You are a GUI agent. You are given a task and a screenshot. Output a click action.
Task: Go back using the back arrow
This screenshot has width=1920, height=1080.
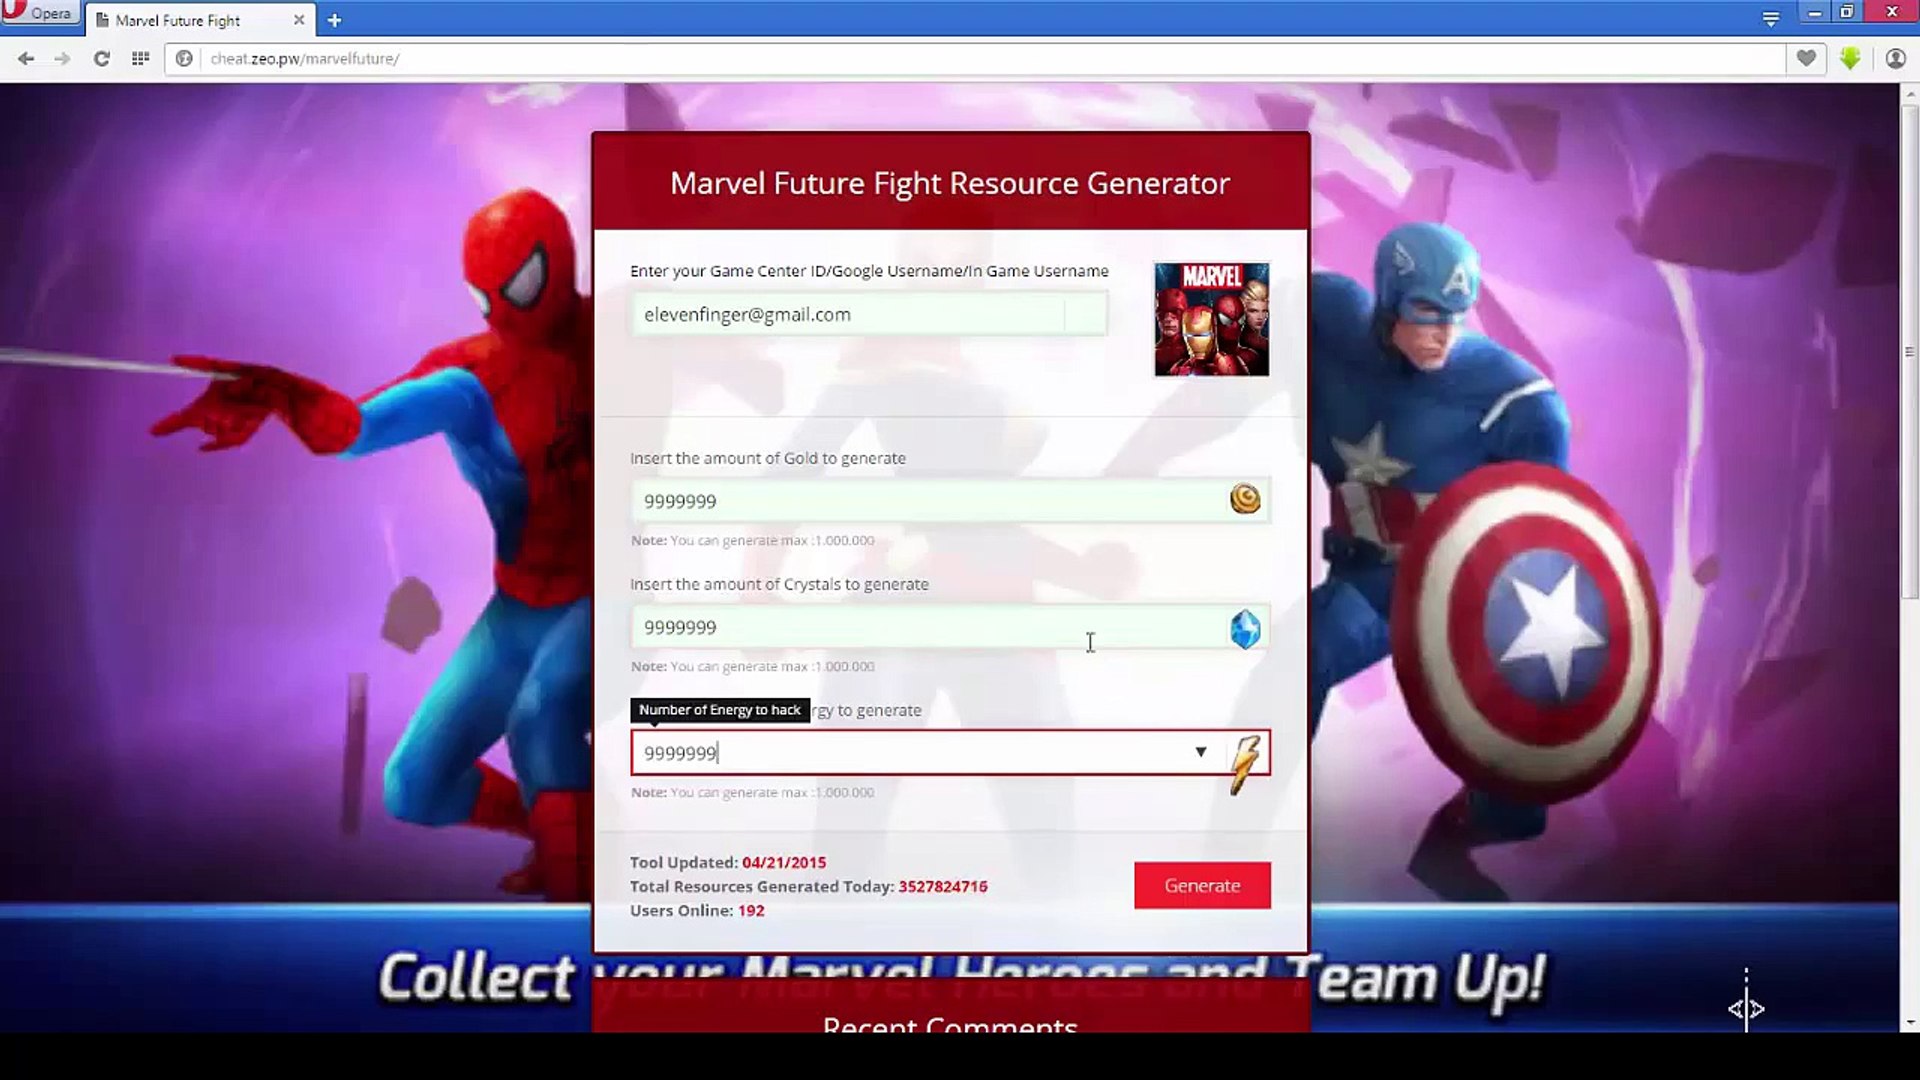click(x=26, y=59)
